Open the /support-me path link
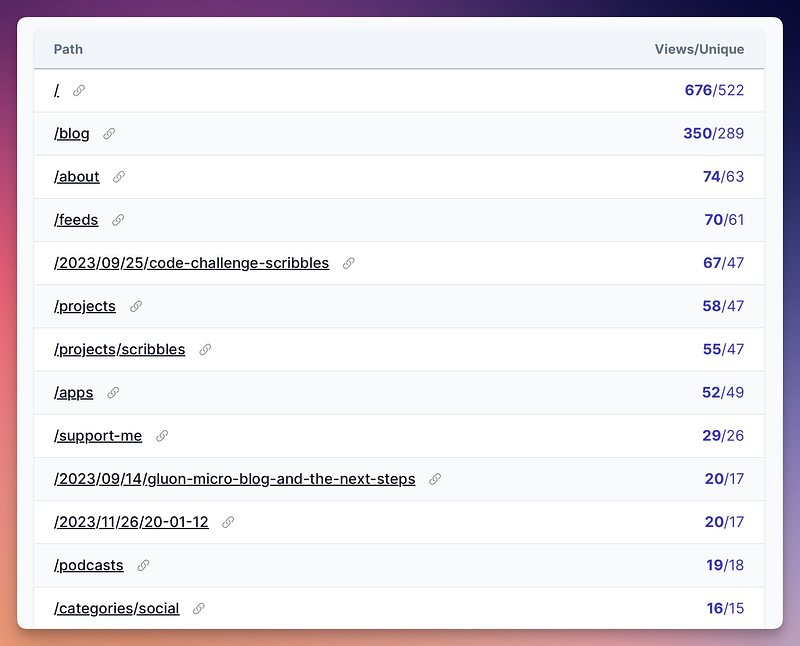This screenshot has height=646, width=800. tap(98, 436)
